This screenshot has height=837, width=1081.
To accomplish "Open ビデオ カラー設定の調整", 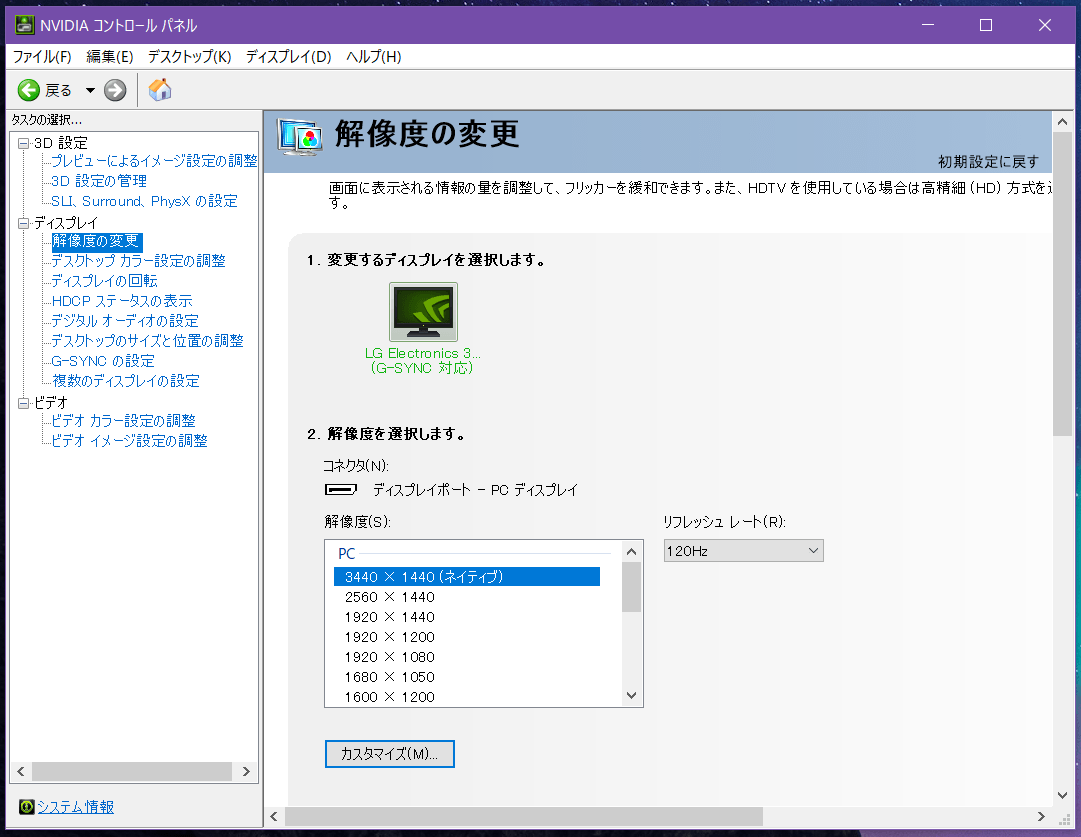I will coord(123,421).
